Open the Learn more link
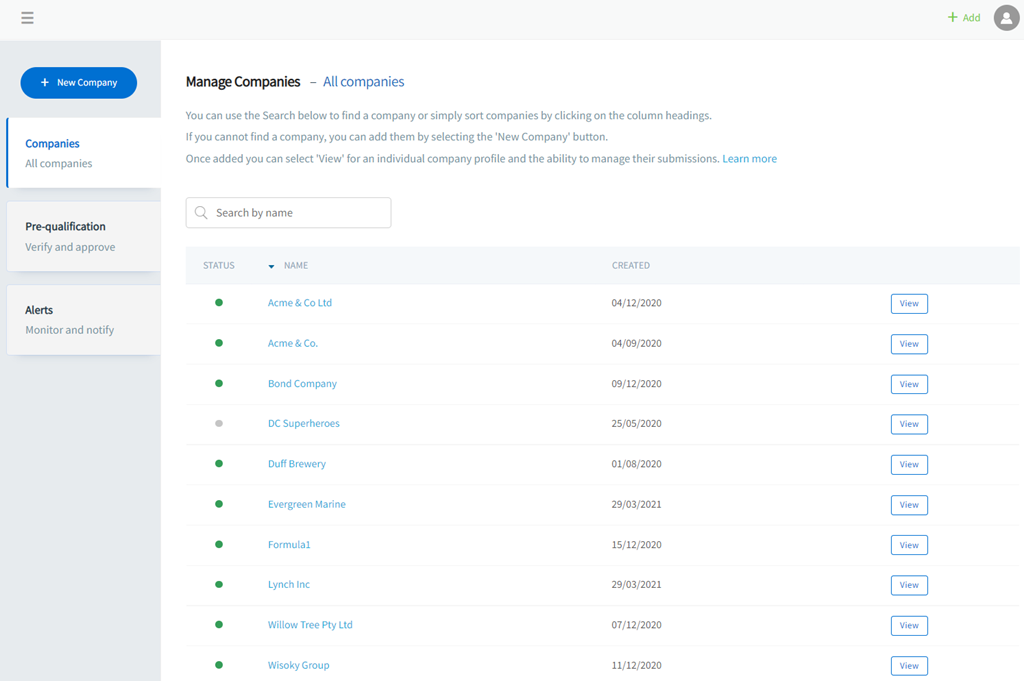 pyautogui.click(x=749, y=159)
